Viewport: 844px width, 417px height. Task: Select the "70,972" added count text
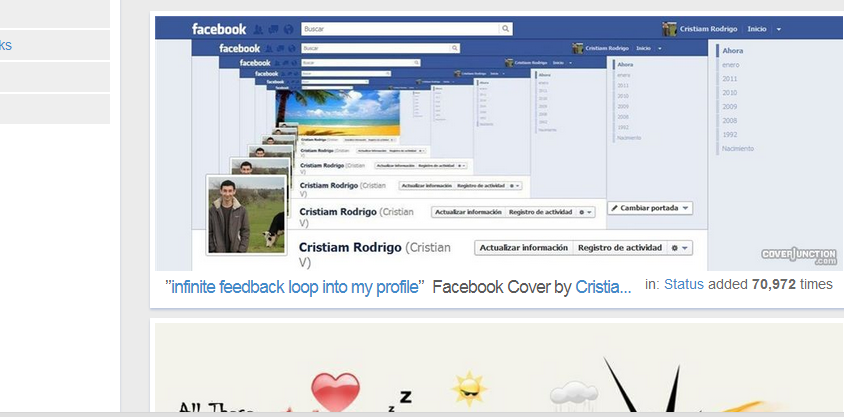pos(773,284)
